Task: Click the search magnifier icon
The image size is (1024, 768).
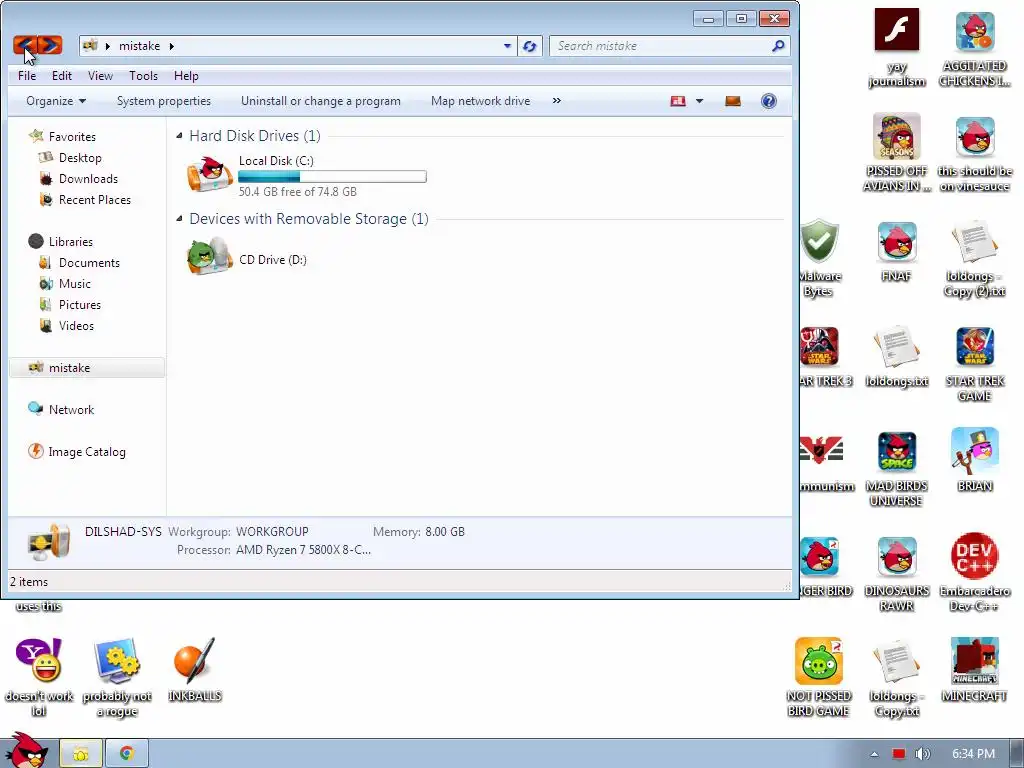Action: point(778,46)
